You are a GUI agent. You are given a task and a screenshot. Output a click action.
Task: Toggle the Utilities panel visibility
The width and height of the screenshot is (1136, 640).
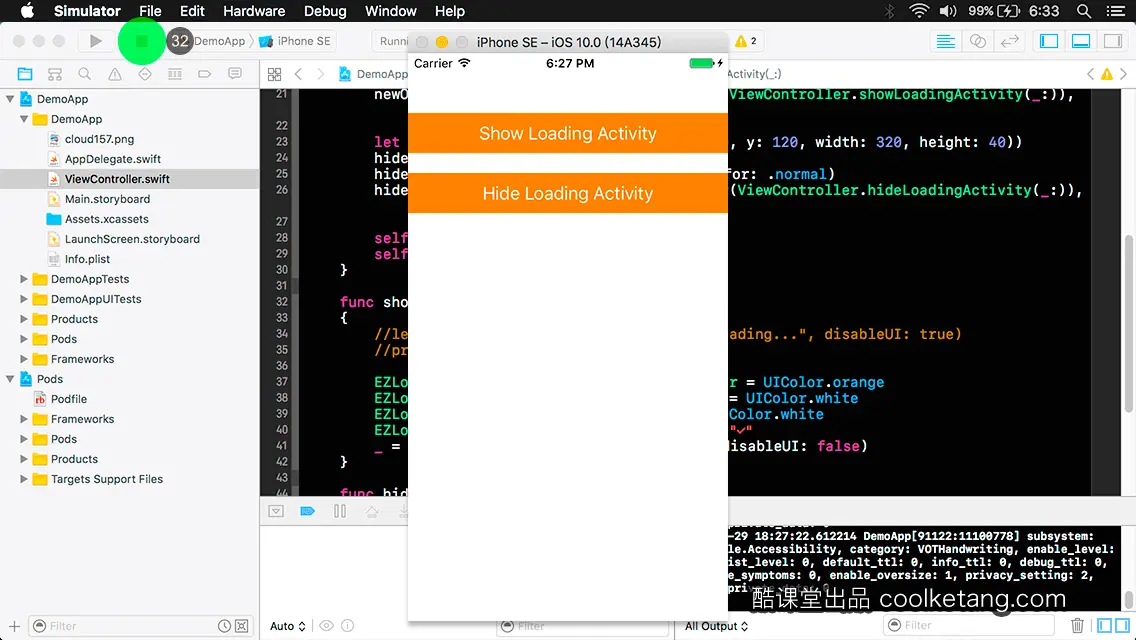pos(1113,41)
